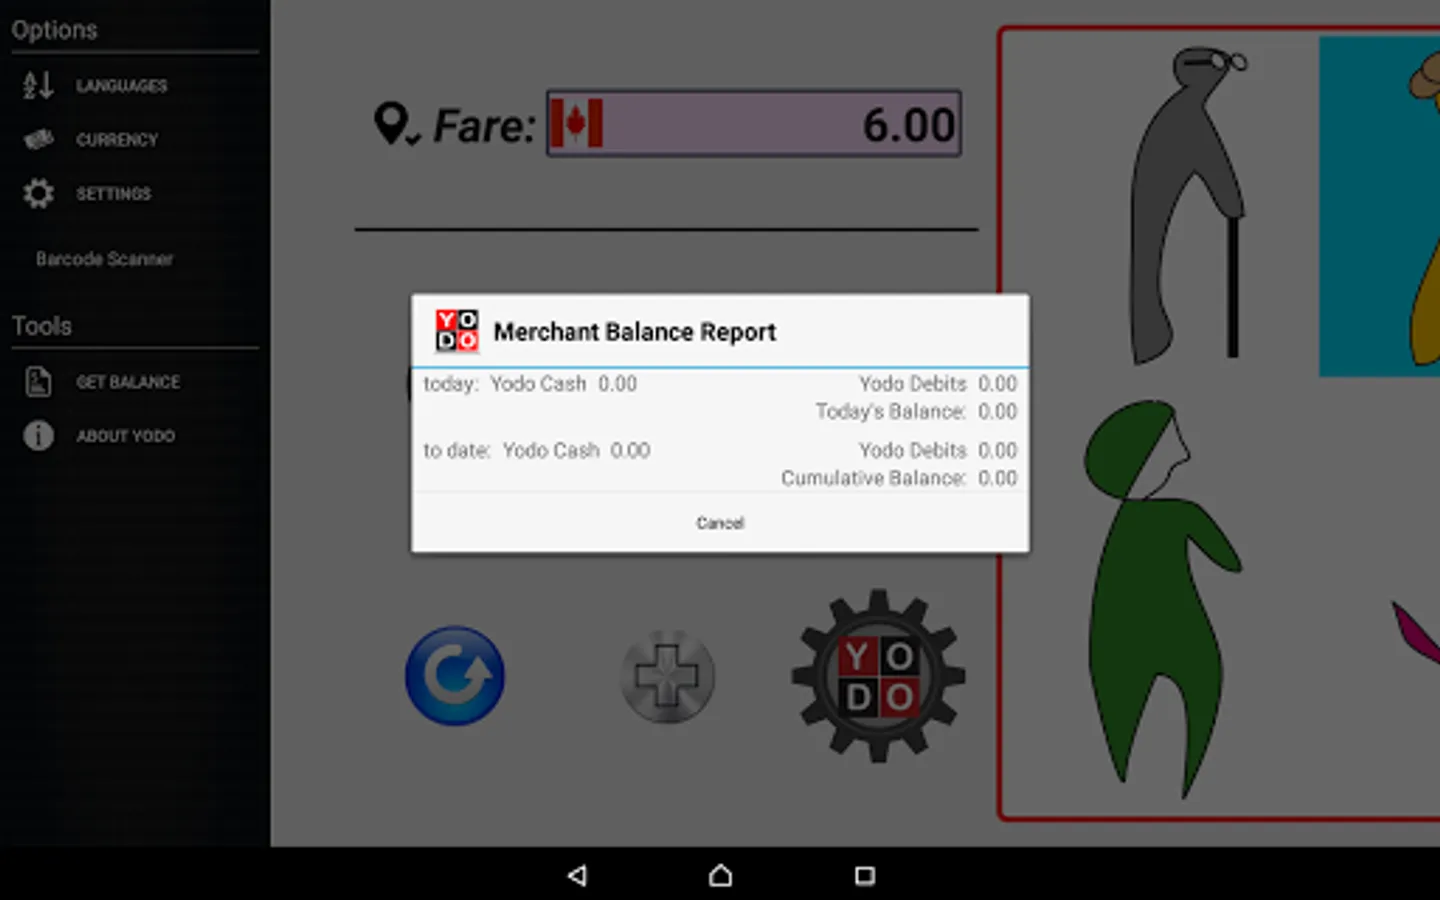Click the "Tools" sidebar heading

point(42,326)
